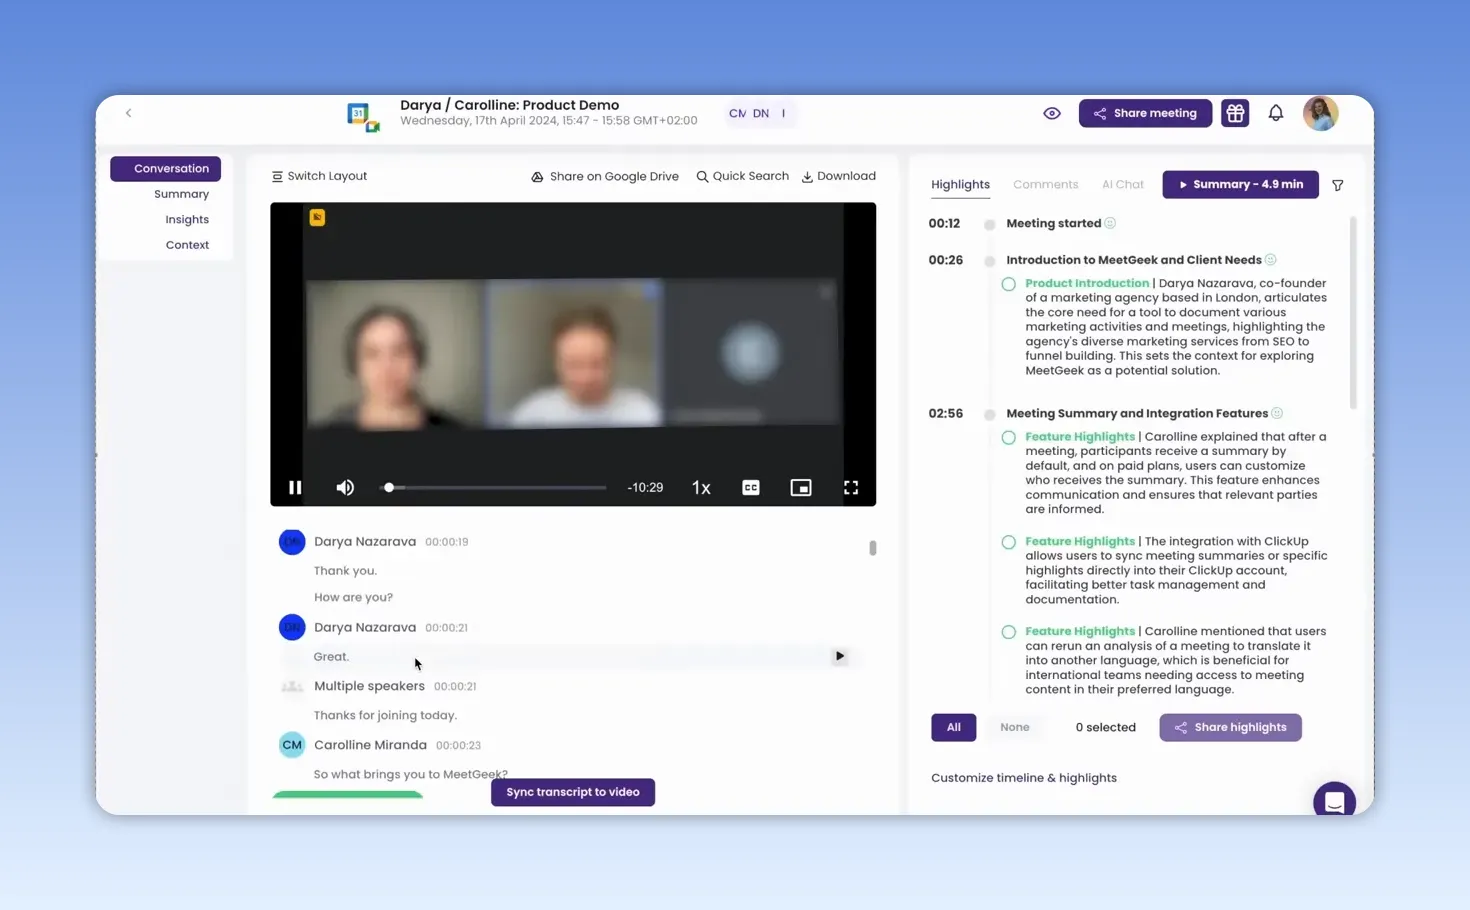Play the Summary - 4.9 min clip

(1240, 184)
